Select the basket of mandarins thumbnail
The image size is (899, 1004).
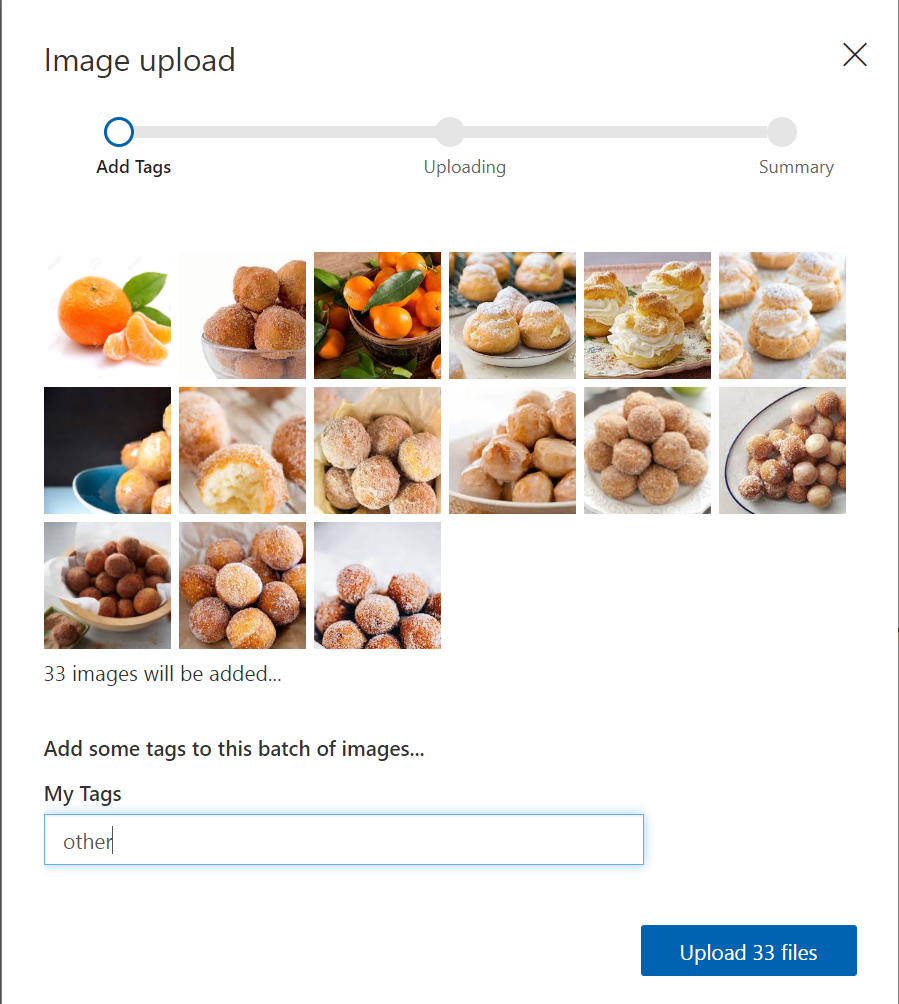click(377, 316)
